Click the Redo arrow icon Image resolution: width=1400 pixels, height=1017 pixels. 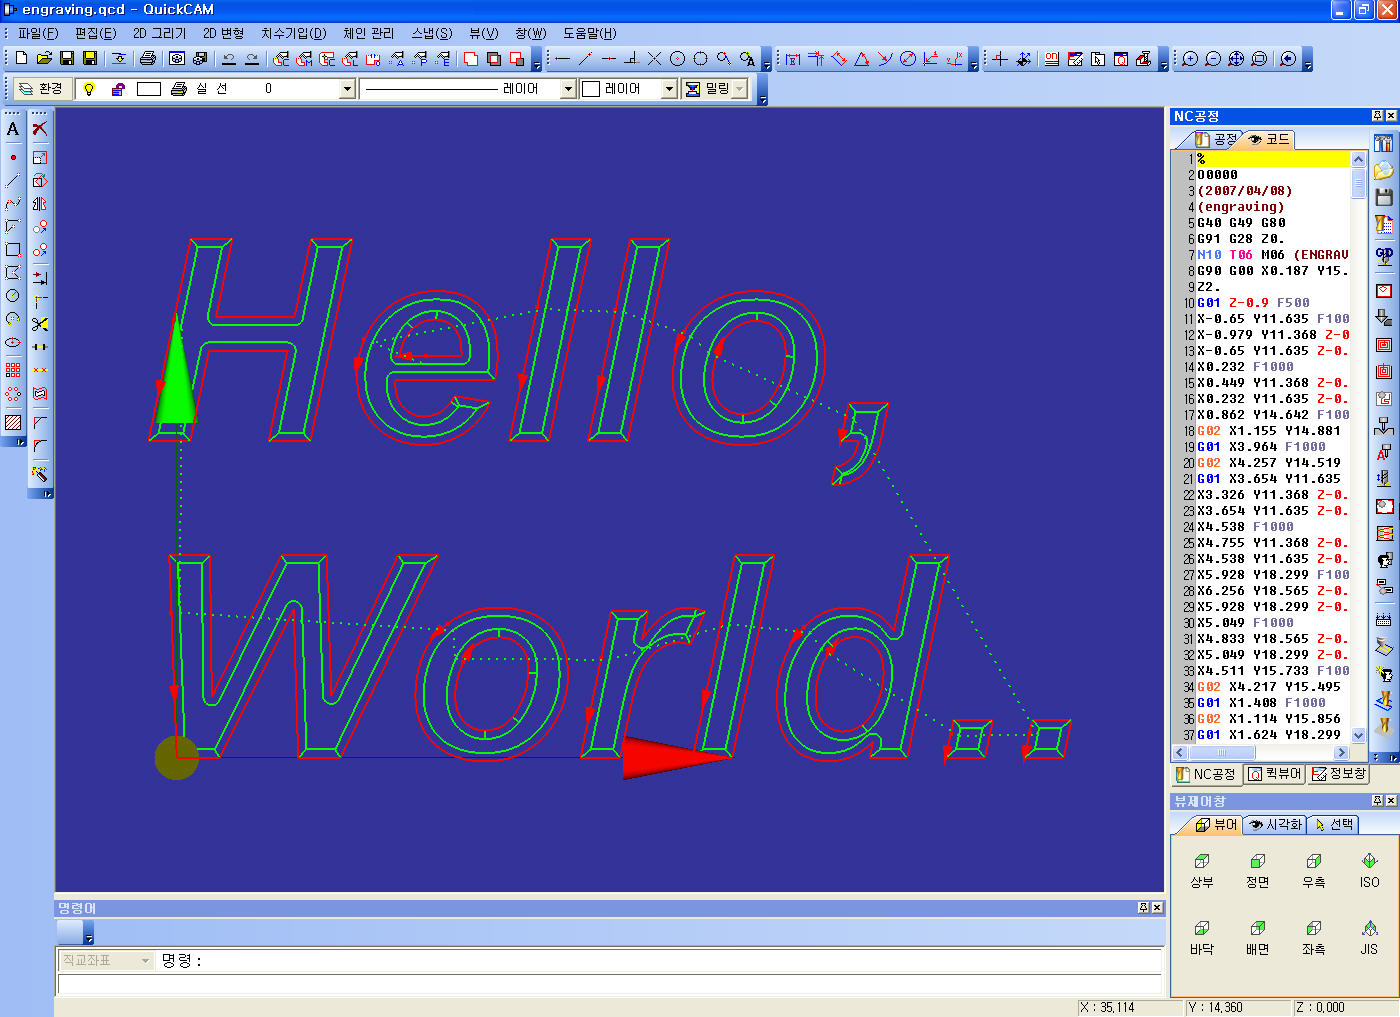[252, 59]
